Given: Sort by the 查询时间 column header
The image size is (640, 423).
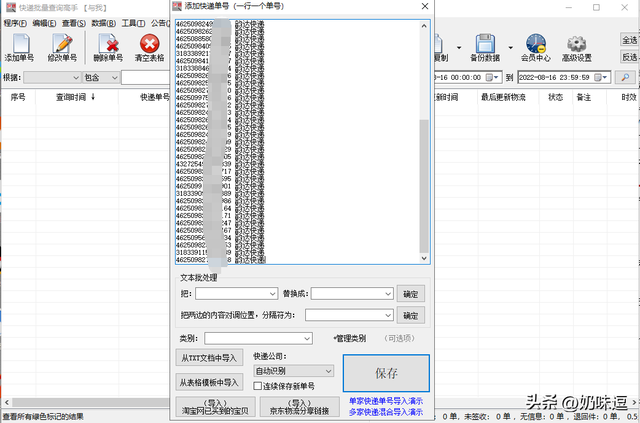Looking at the screenshot, I should coord(75,97).
